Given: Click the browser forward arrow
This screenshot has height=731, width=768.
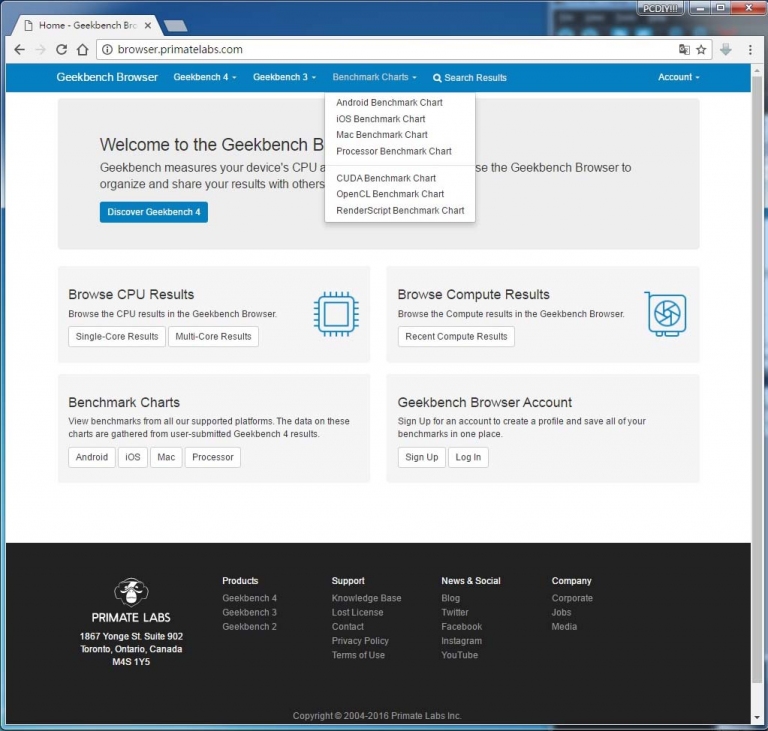Looking at the screenshot, I should click(40, 49).
